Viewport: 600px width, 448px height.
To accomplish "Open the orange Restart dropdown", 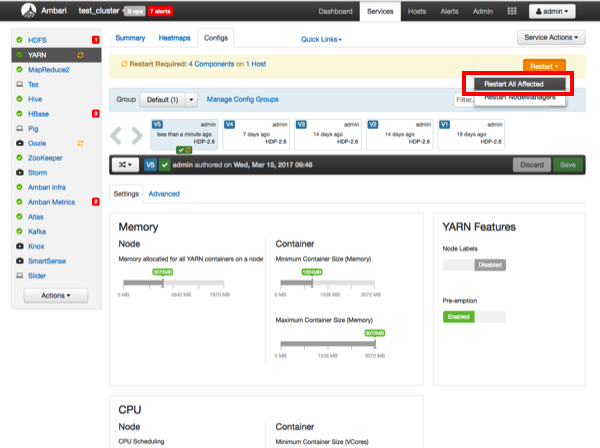I will pyautogui.click(x=544, y=66).
